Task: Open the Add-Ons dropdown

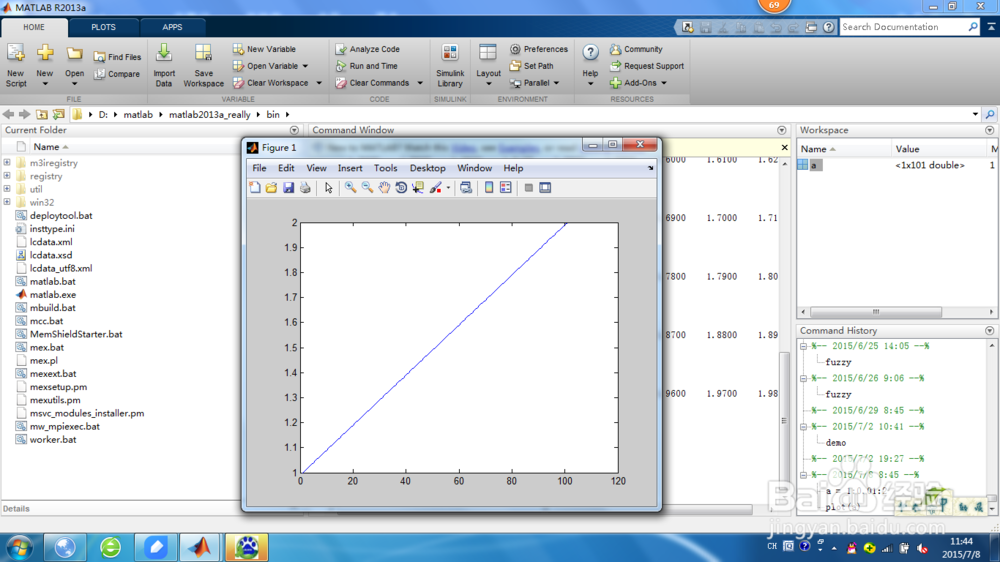Action: point(638,83)
